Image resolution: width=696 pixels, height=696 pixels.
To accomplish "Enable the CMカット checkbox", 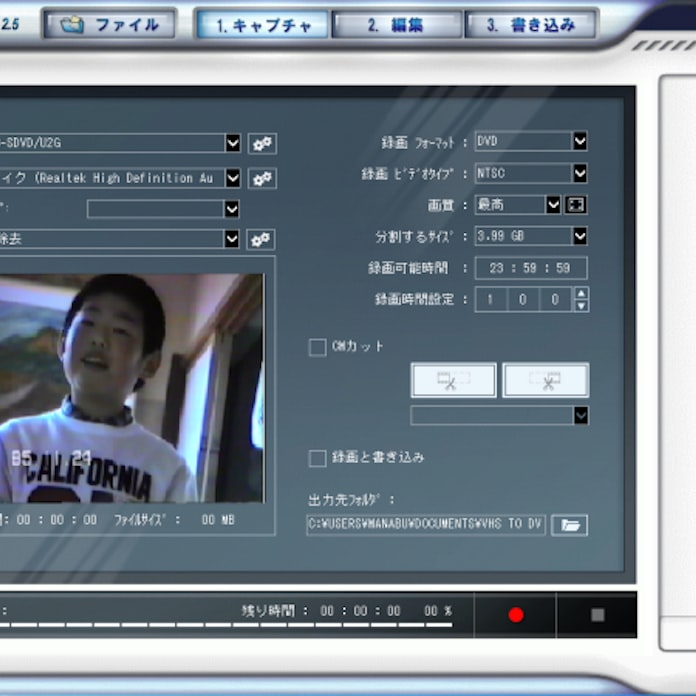I will click(317, 347).
